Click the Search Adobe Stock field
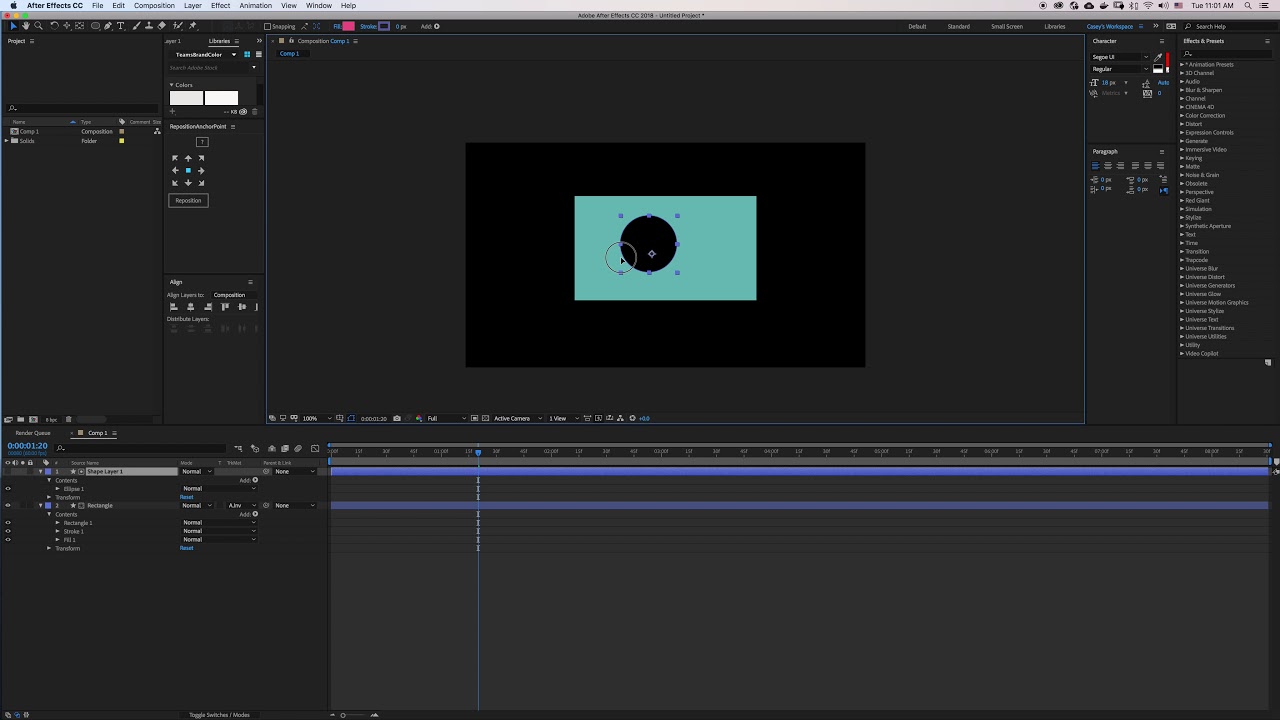The width and height of the screenshot is (1280, 720). [212, 67]
